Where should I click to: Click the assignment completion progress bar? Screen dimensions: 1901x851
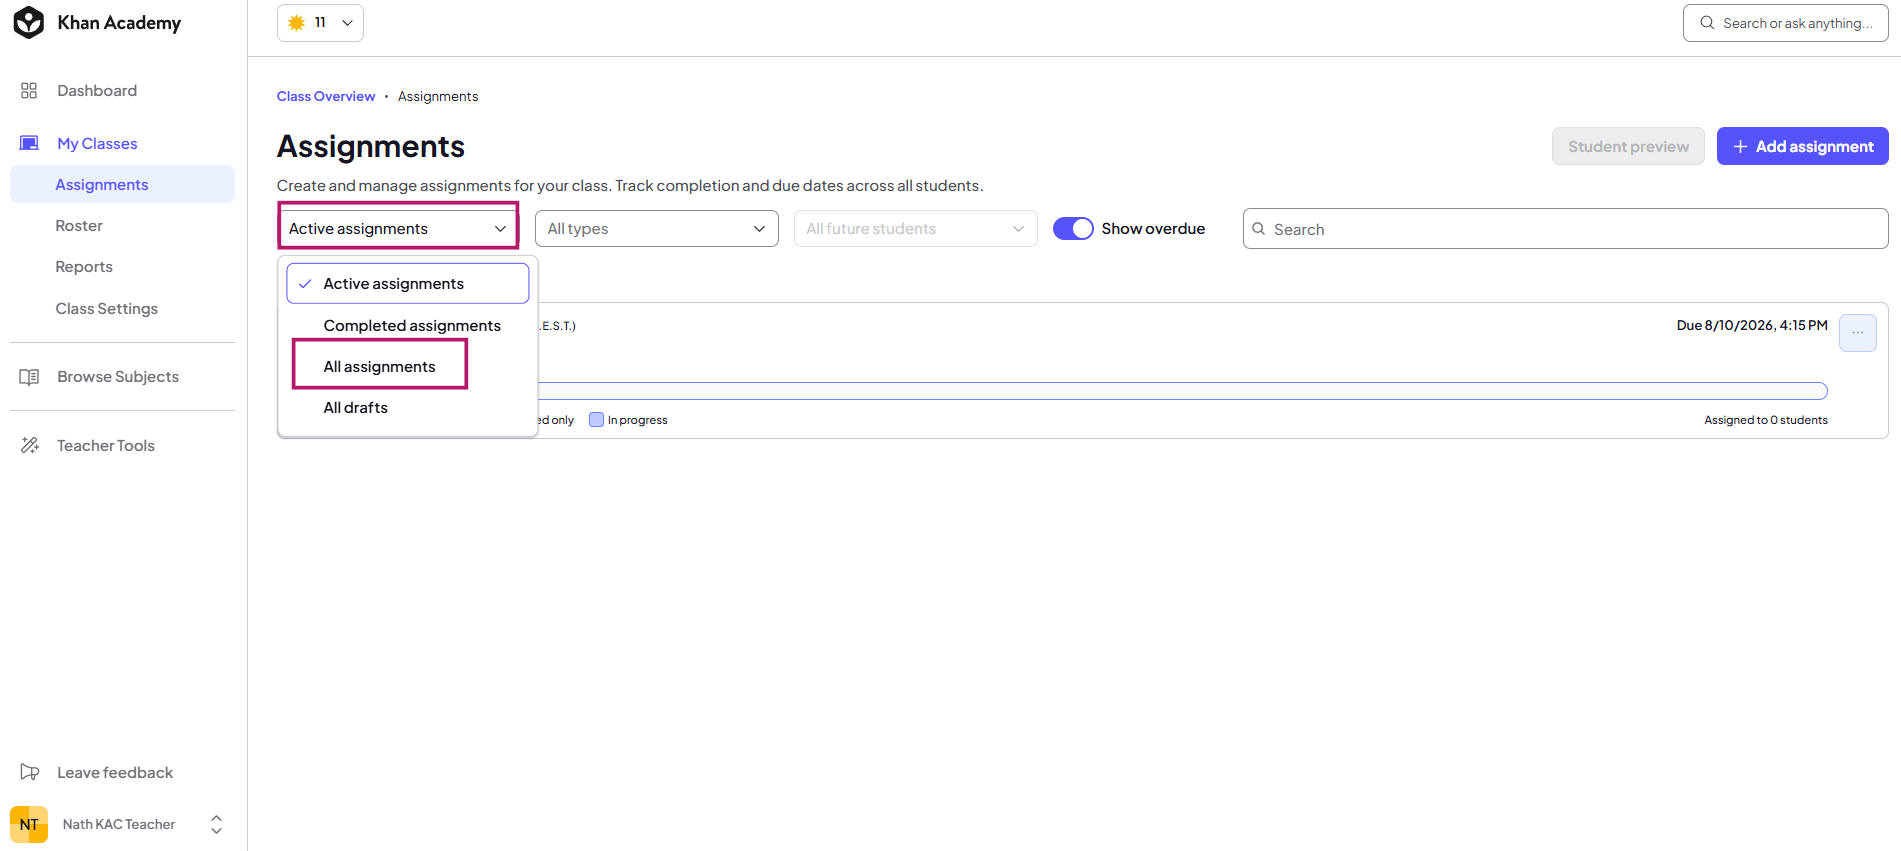(x=1182, y=391)
